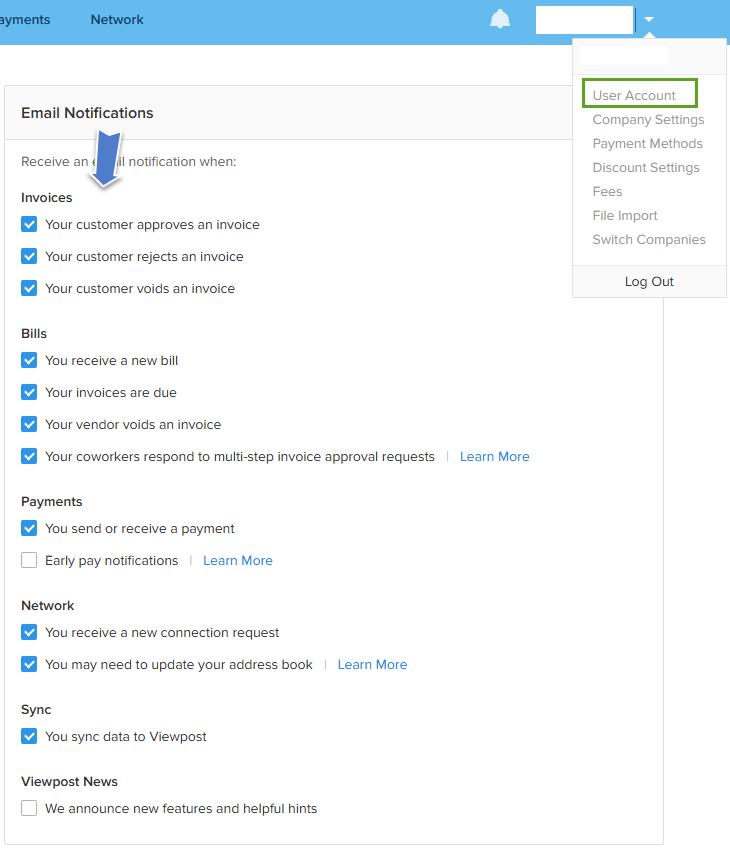
Task: Open Learn More about address book updates
Action: pyautogui.click(x=372, y=665)
